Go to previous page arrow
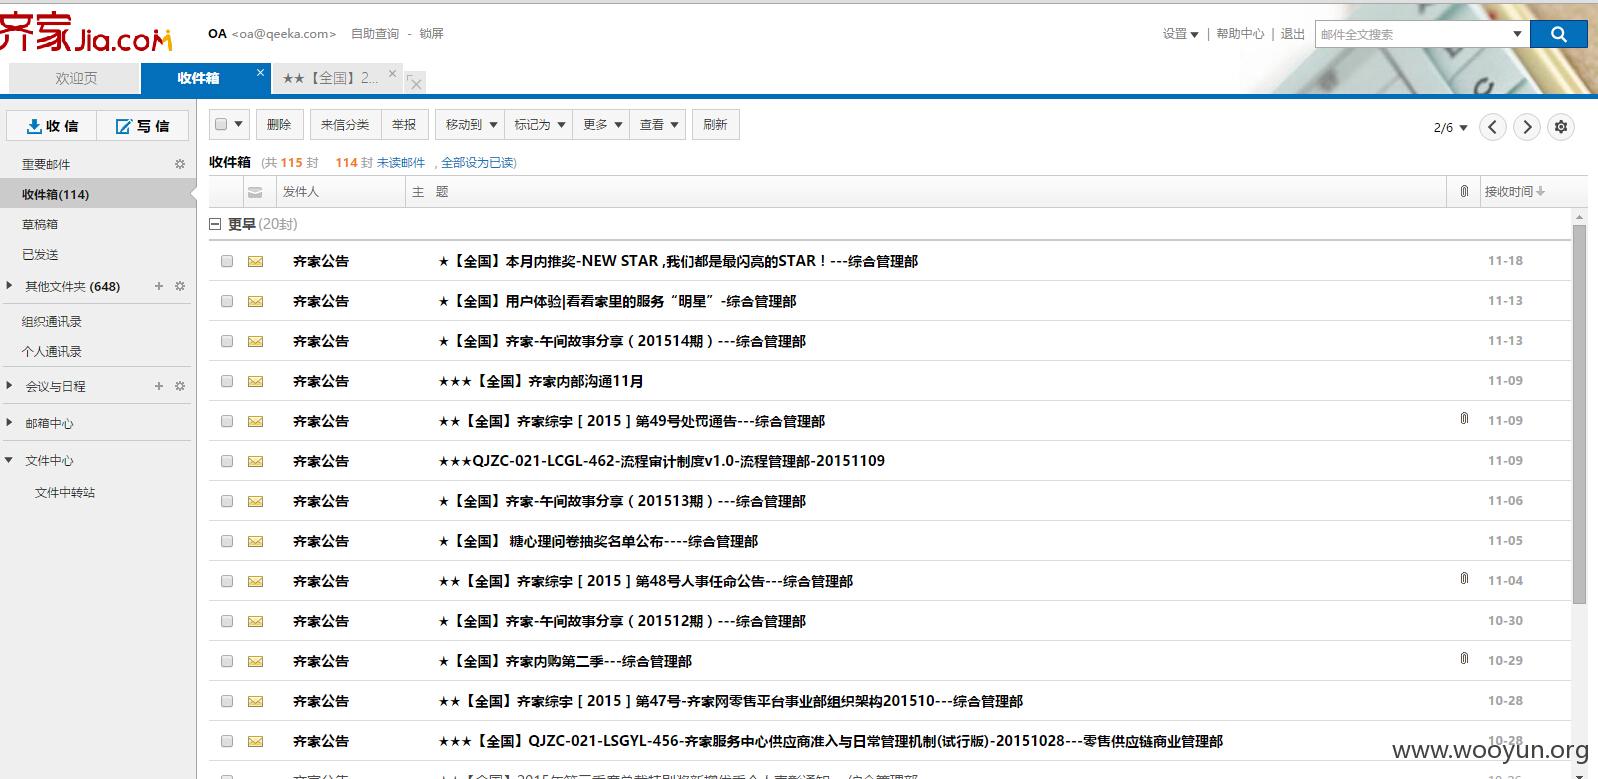Screen dimensions: 1598x779 pos(1493,127)
